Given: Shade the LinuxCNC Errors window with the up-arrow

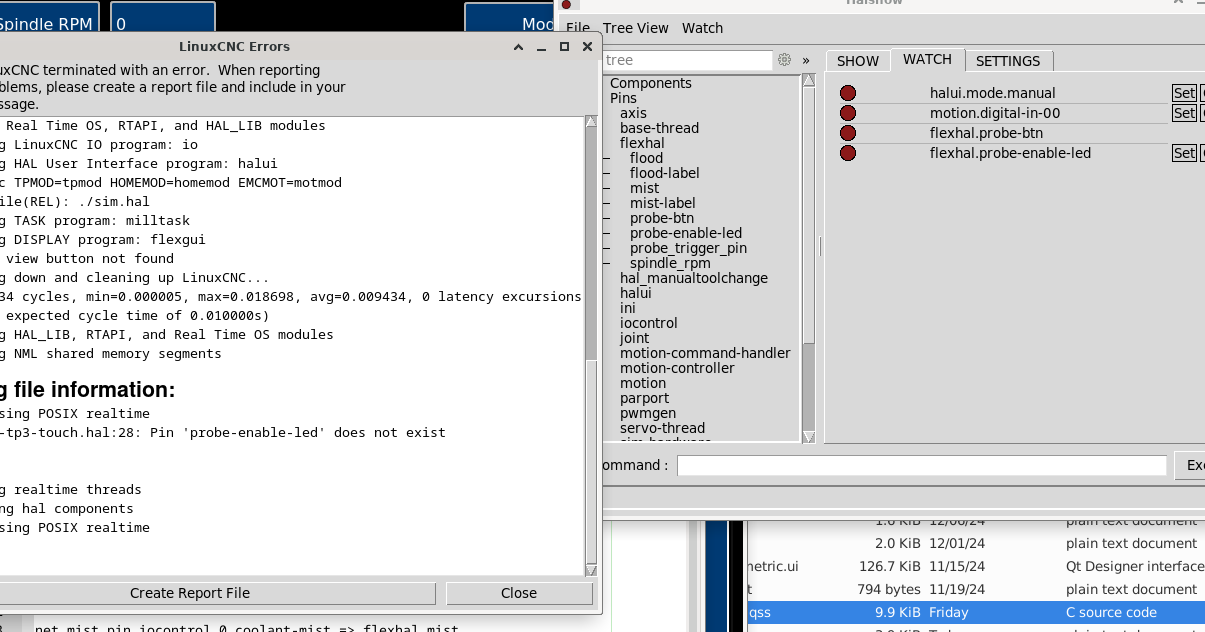Looking at the screenshot, I should [519, 47].
